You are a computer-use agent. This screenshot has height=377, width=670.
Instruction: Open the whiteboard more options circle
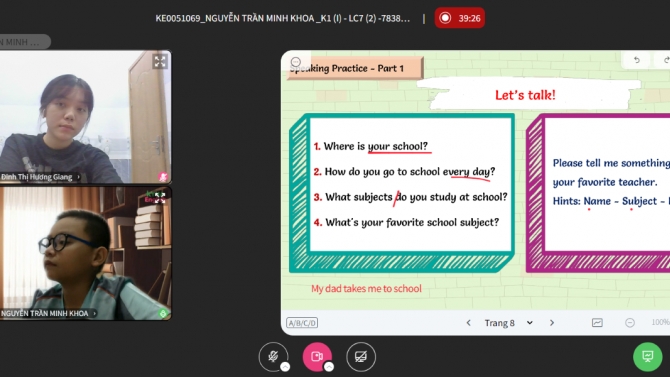296,62
